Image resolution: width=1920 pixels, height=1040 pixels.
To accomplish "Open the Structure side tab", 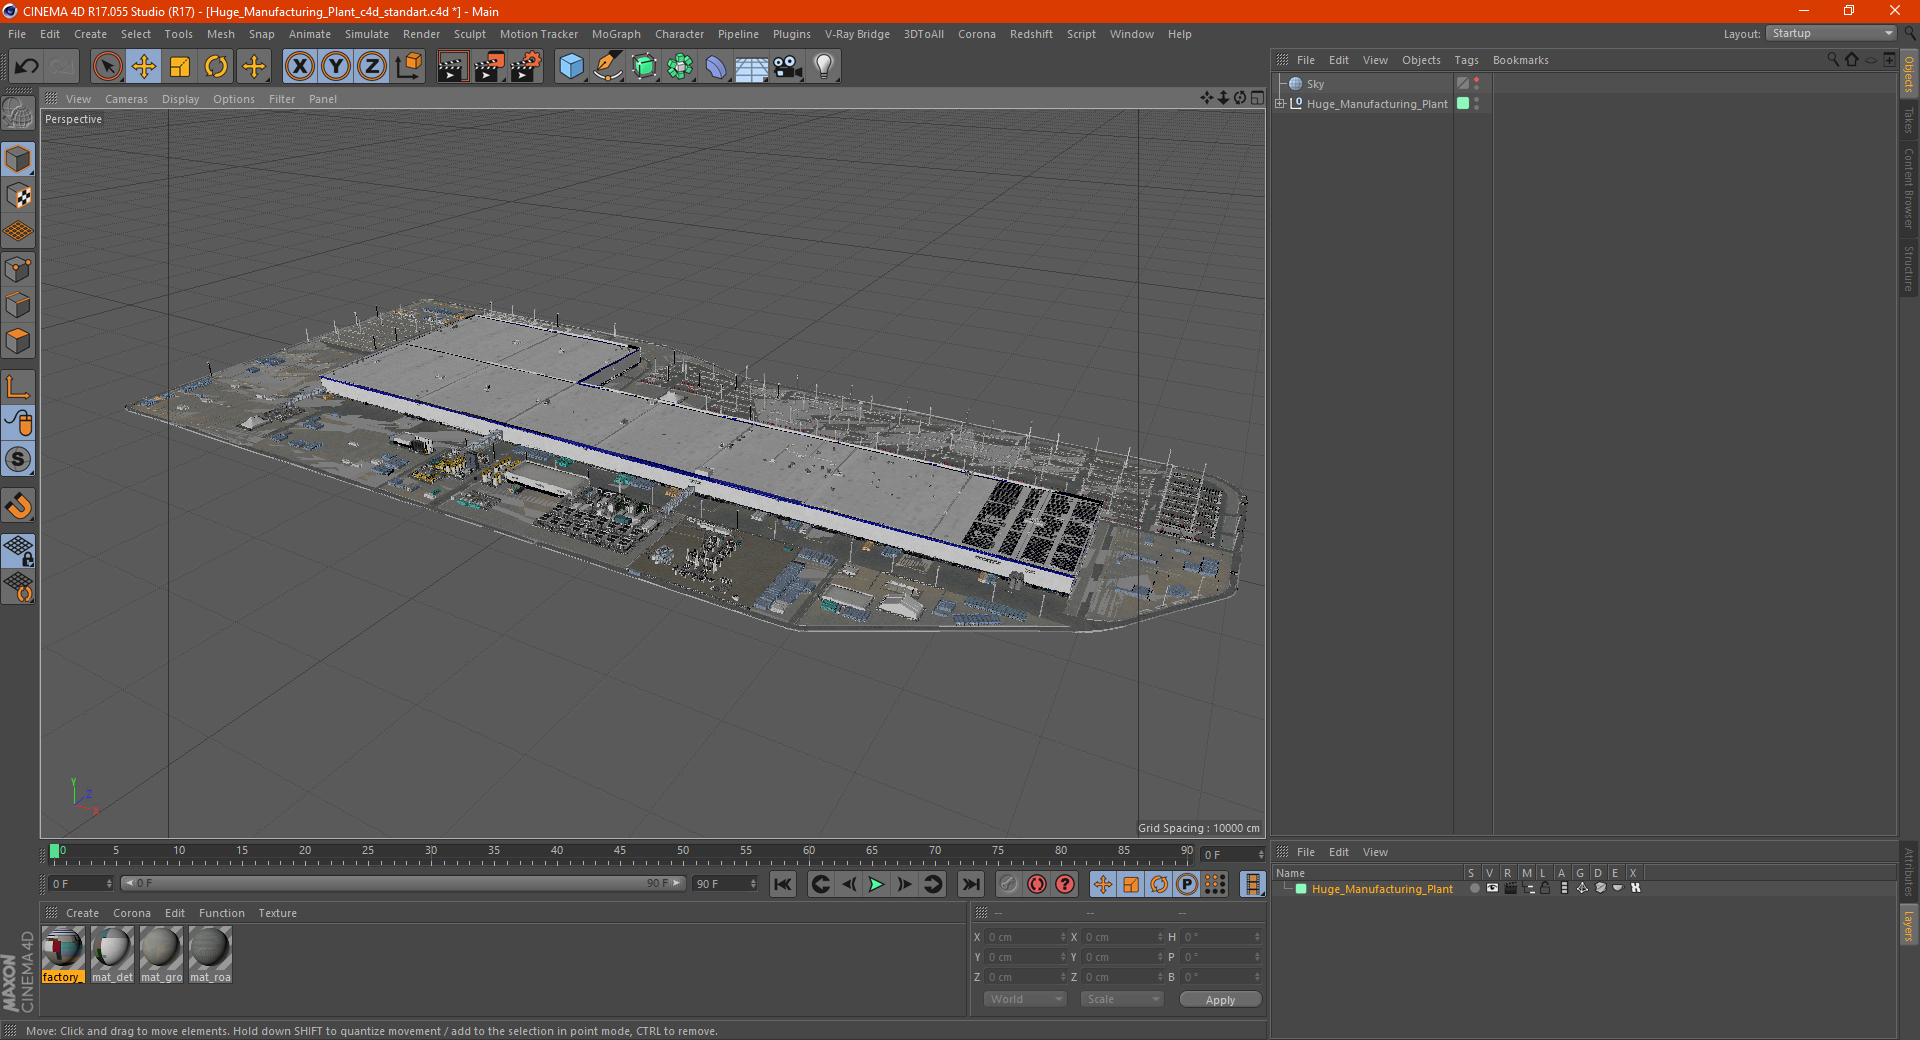I will click(1908, 268).
